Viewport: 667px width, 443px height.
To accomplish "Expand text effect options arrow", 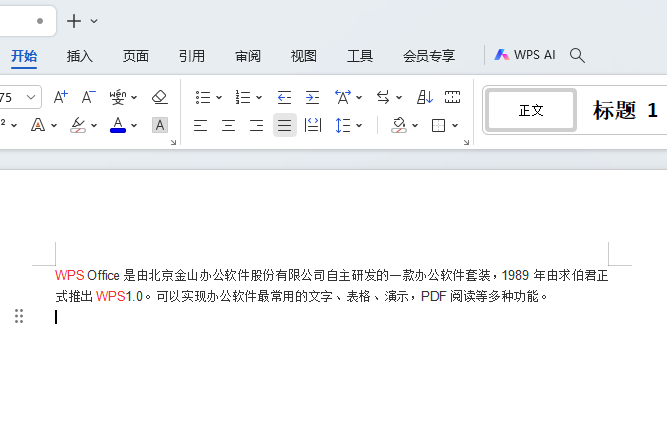I will pos(54,125).
